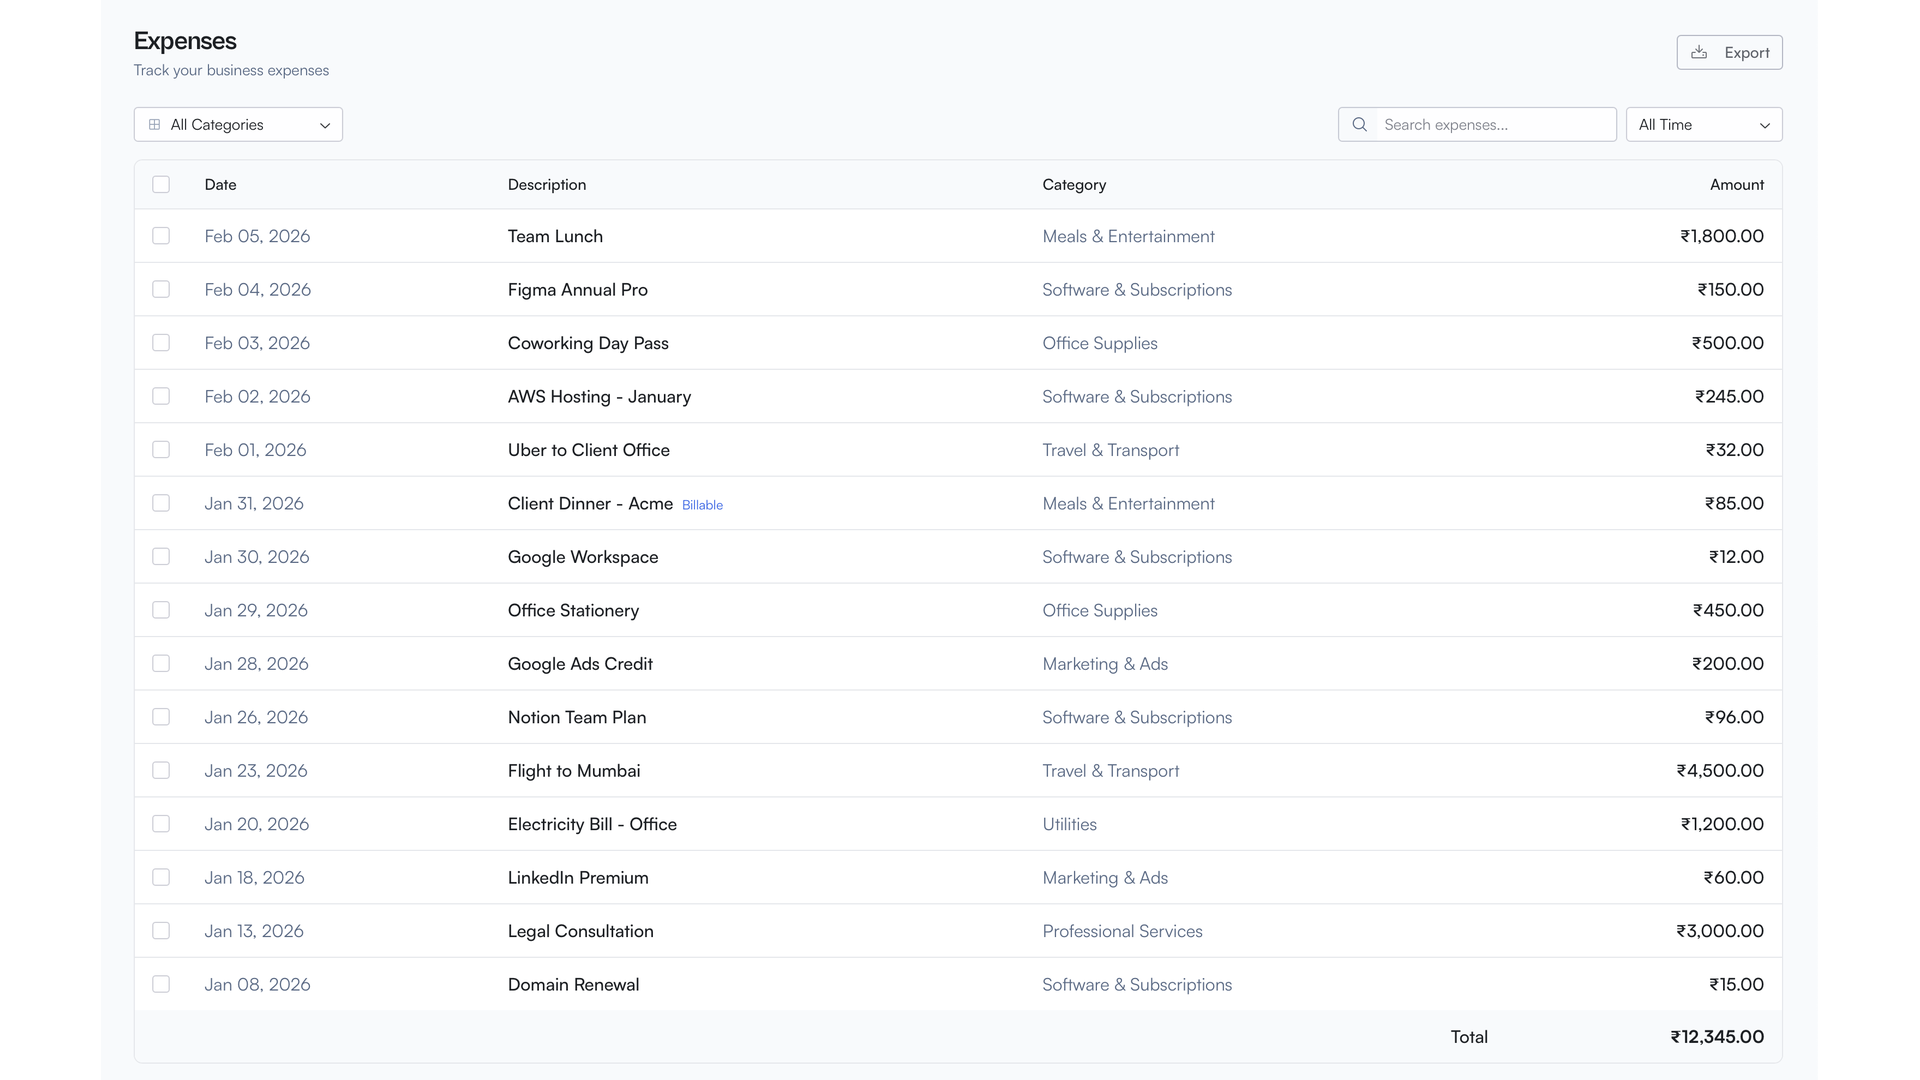Open the All Categories dropdown
This screenshot has width=1920, height=1080.
(x=238, y=125)
